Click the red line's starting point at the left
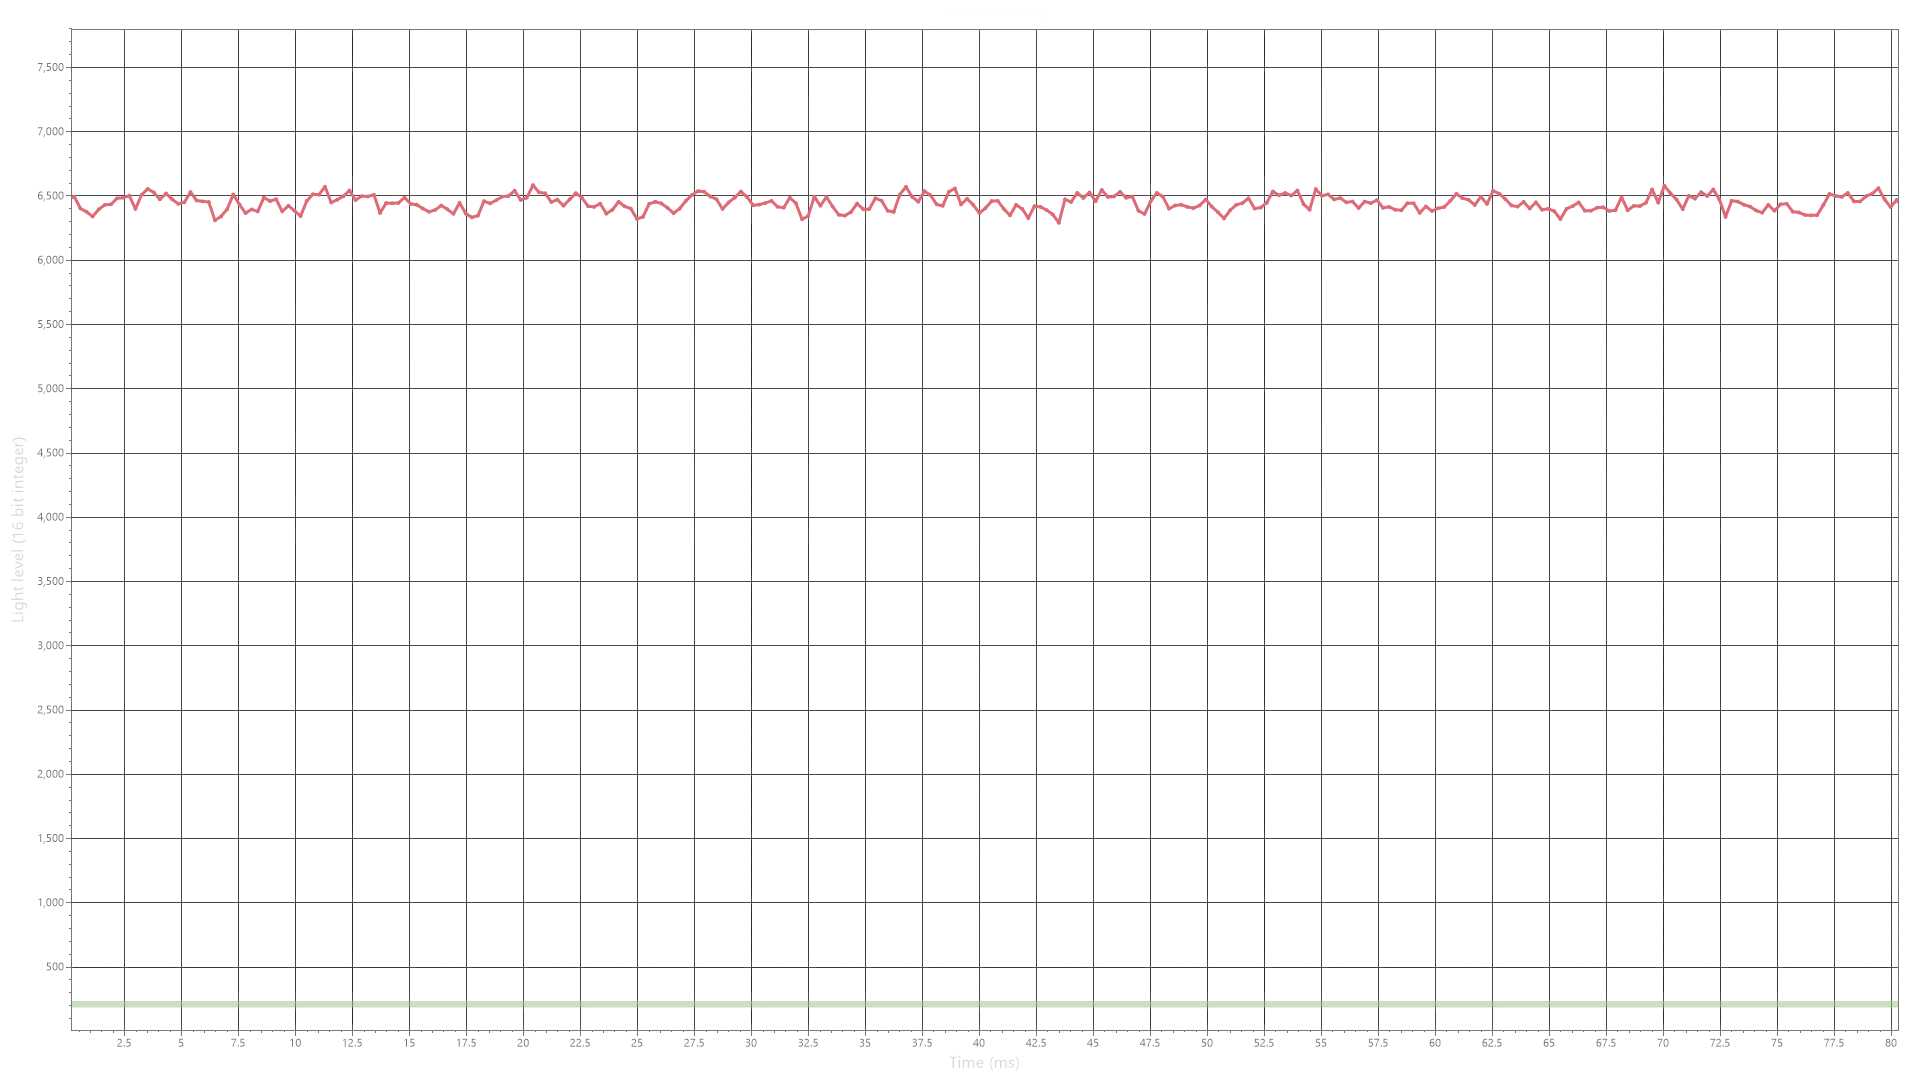 click(73, 197)
